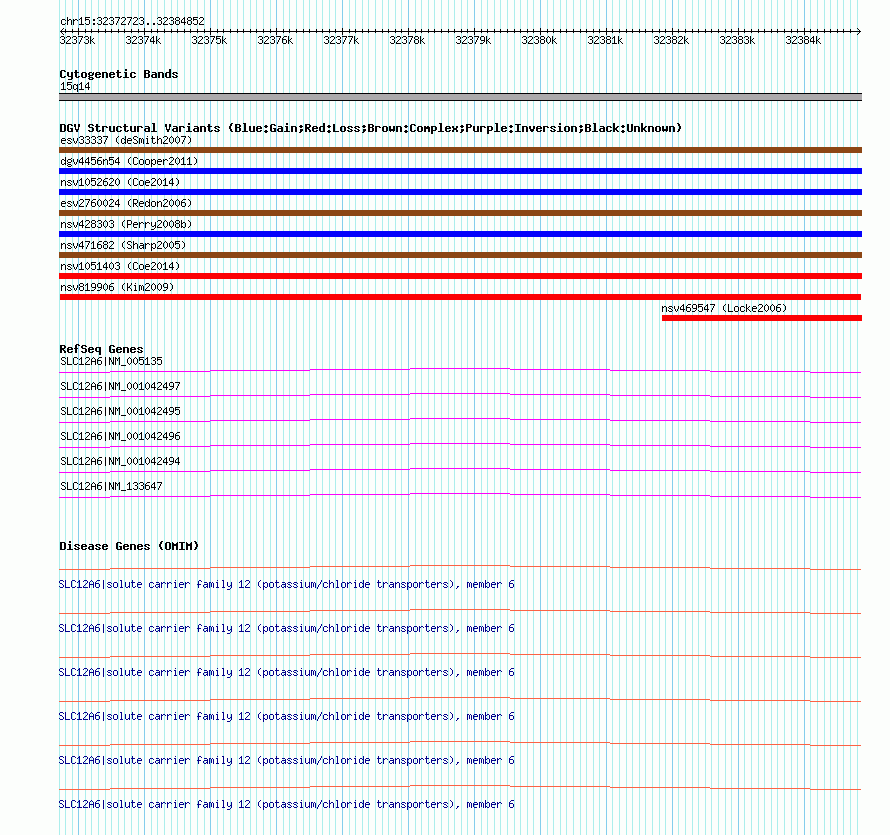Viewport: 890px width, 835px height.
Task: Click the 32374k ruler tick label
Action: click(143, 40)
